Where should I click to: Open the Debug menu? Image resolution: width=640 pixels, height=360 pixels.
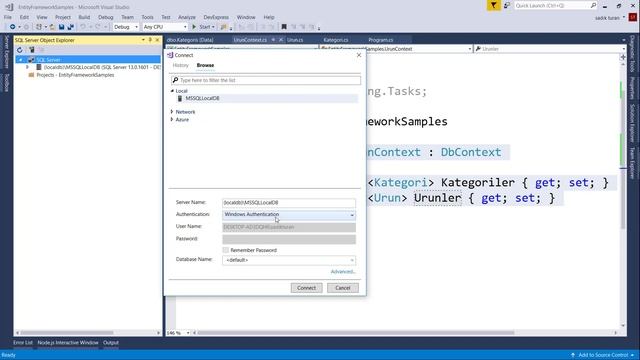(105, 17)
